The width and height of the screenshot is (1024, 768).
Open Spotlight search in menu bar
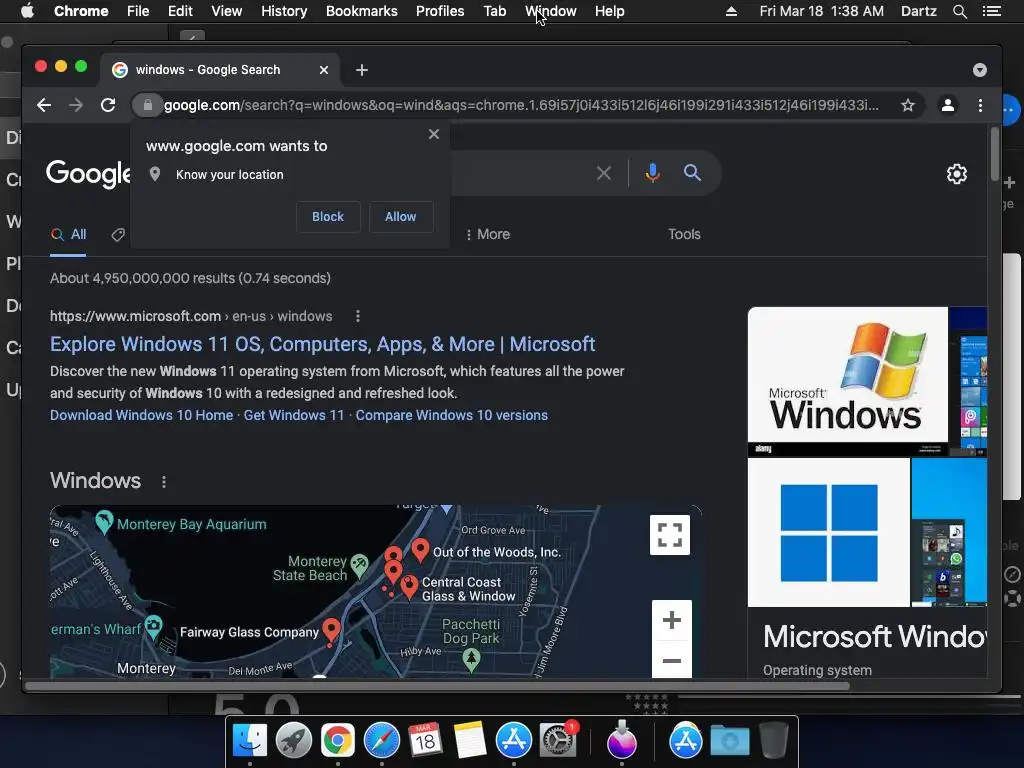pos(959,11)
